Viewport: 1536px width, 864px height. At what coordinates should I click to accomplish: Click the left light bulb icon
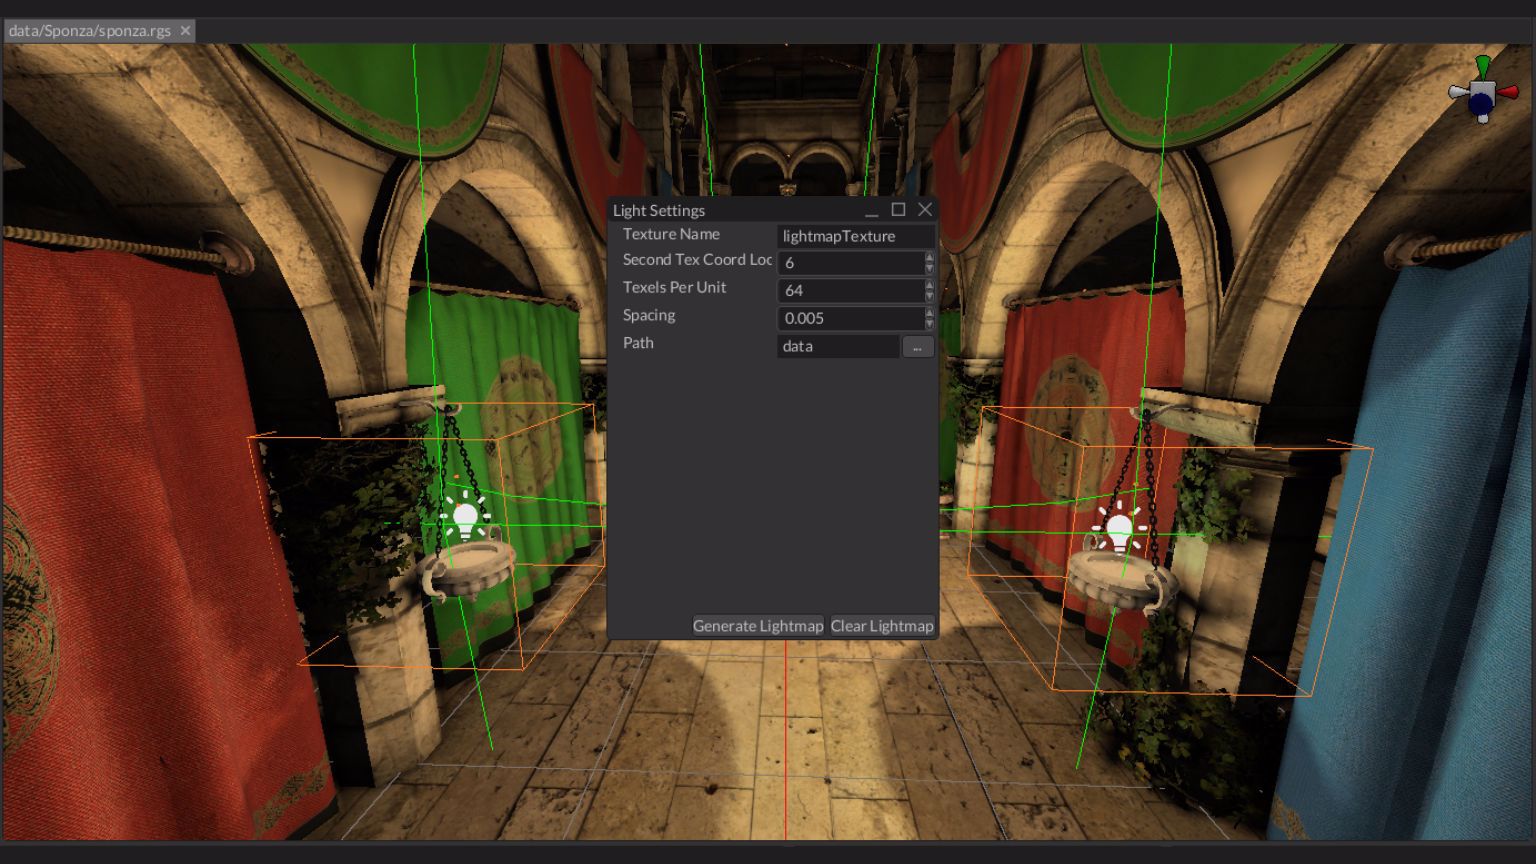pos(465,517)
